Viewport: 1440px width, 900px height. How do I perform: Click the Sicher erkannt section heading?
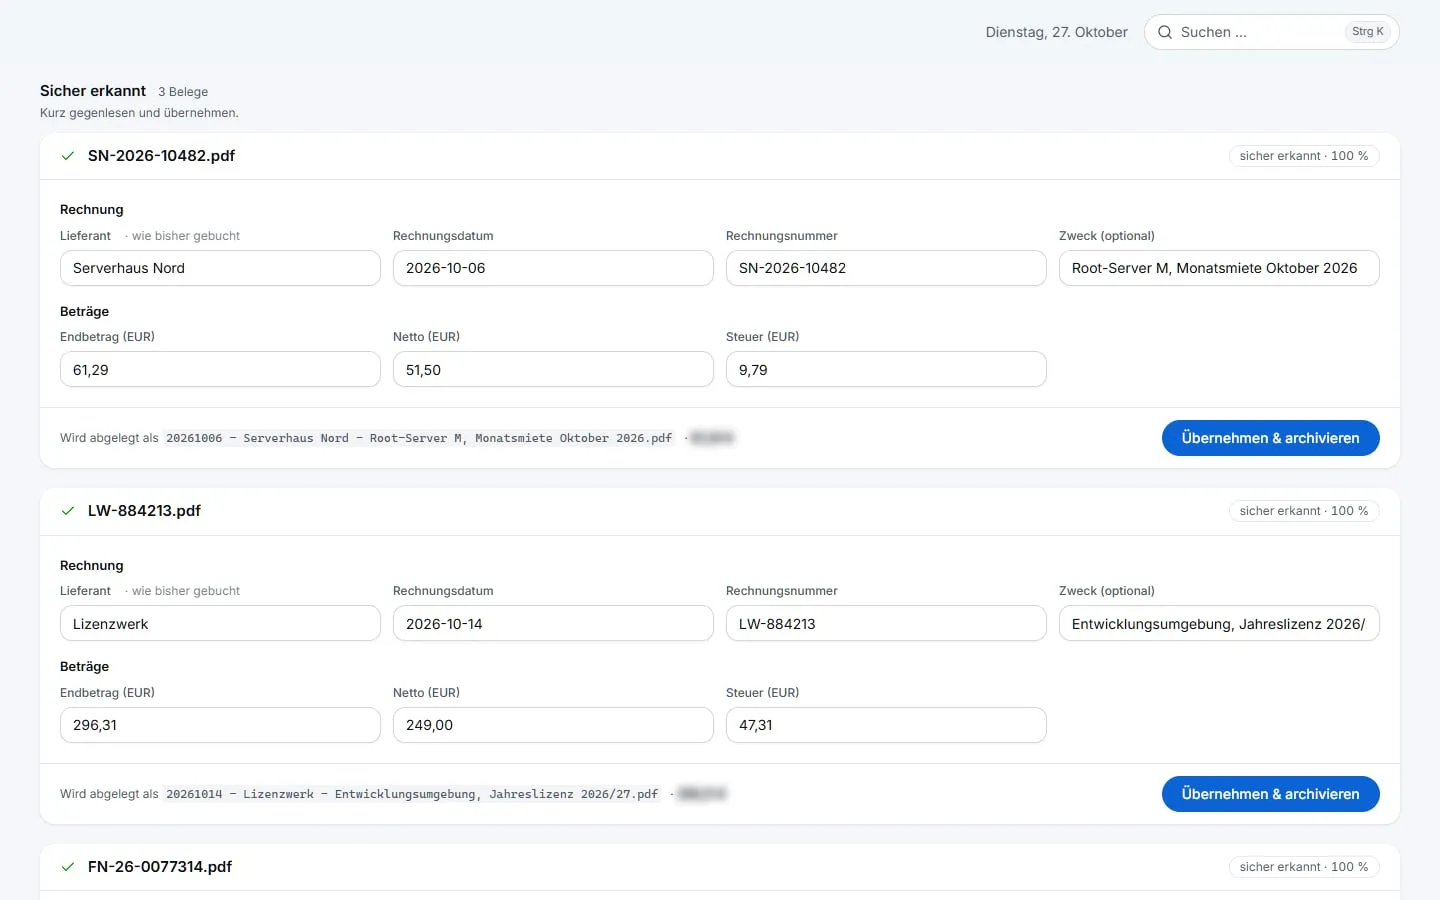click(x=93, y=91)
